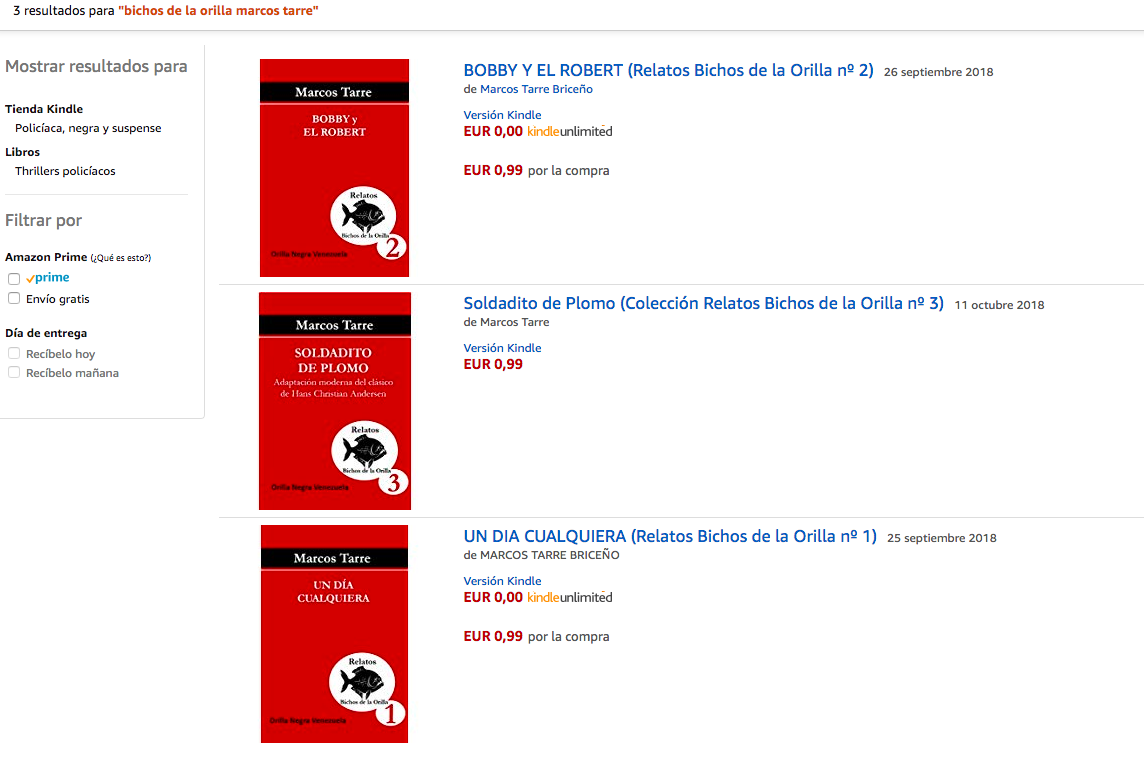Open the Bobby y el Robert book cover

[334, 168]
